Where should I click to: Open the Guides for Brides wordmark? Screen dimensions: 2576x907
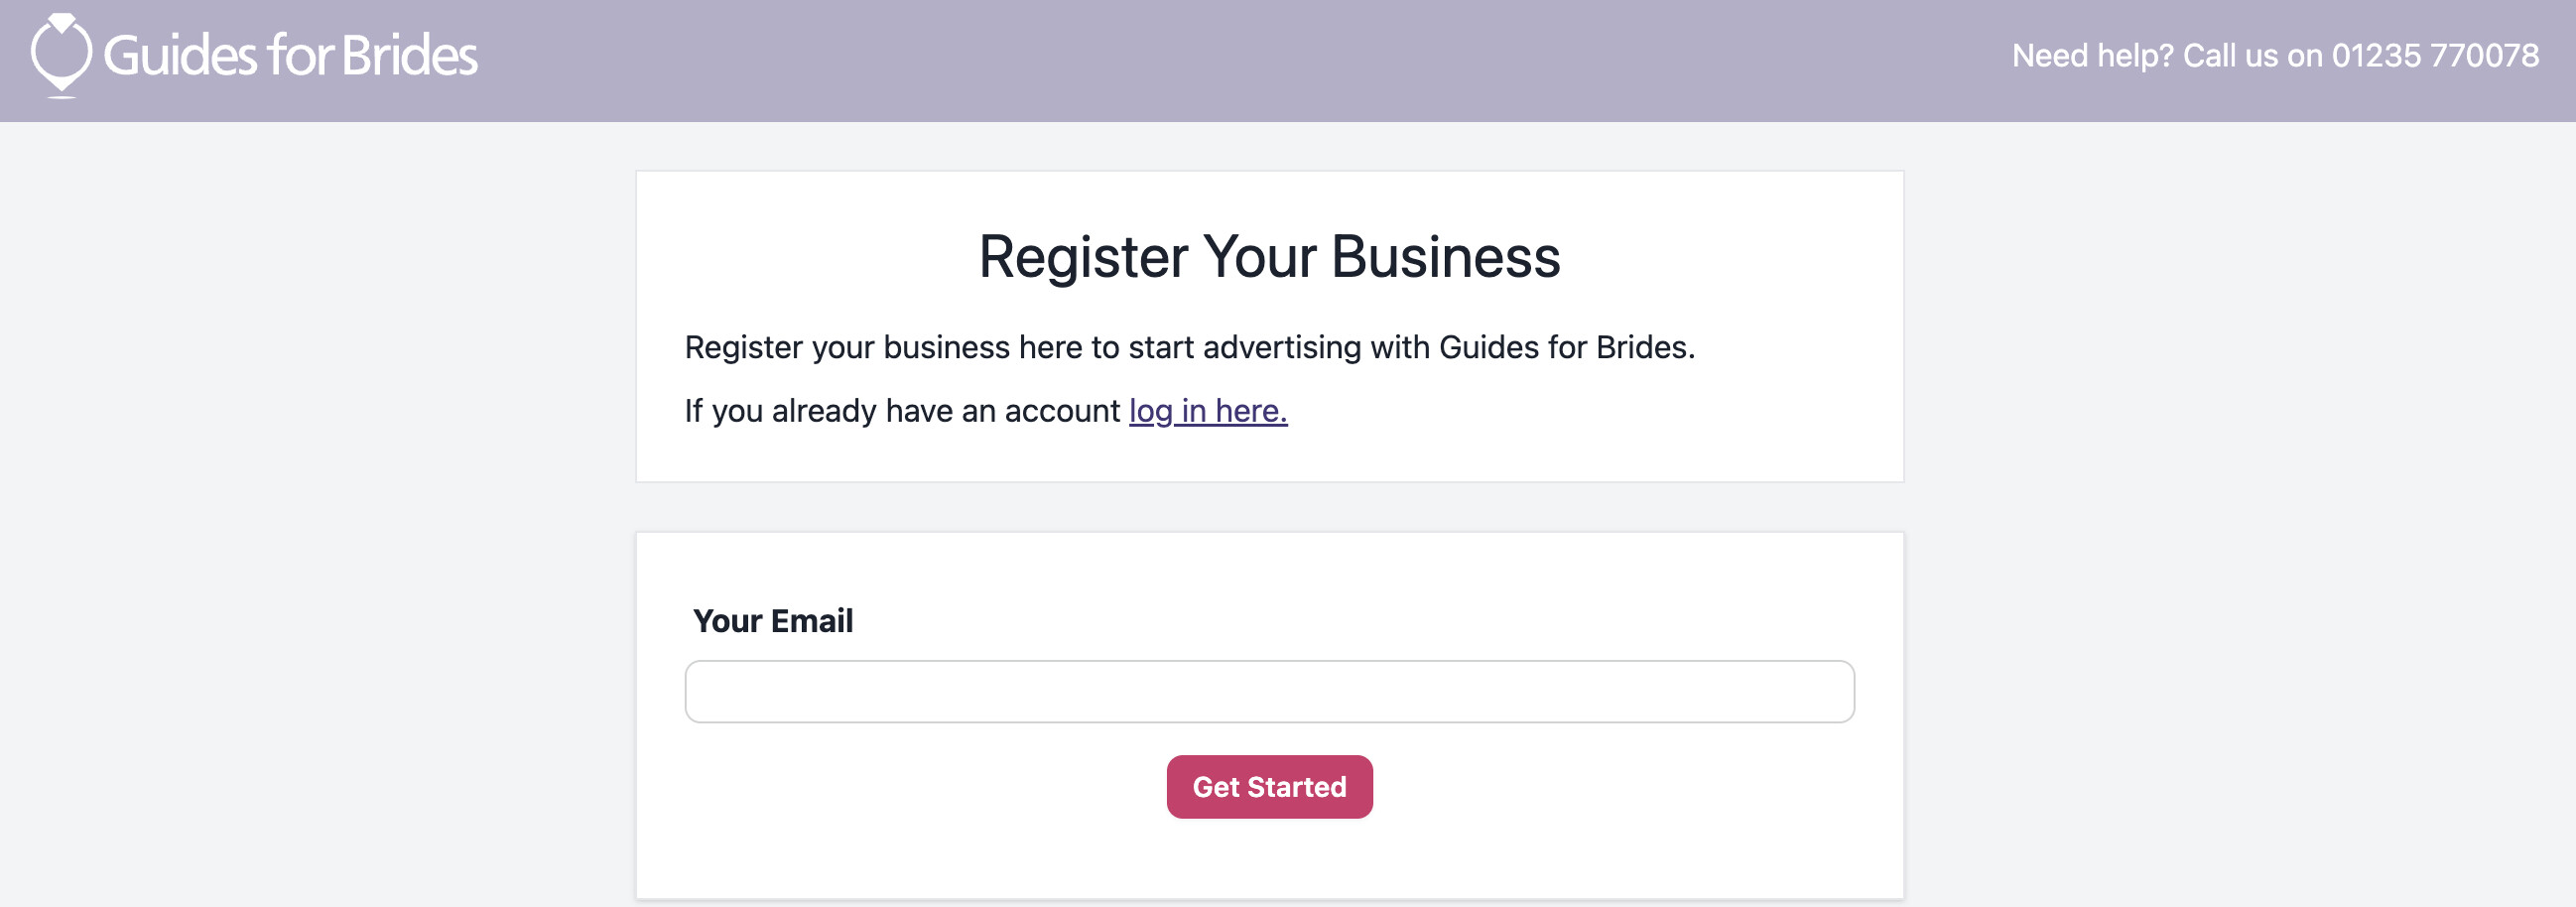pyautogui.click(x=290, y=56)
